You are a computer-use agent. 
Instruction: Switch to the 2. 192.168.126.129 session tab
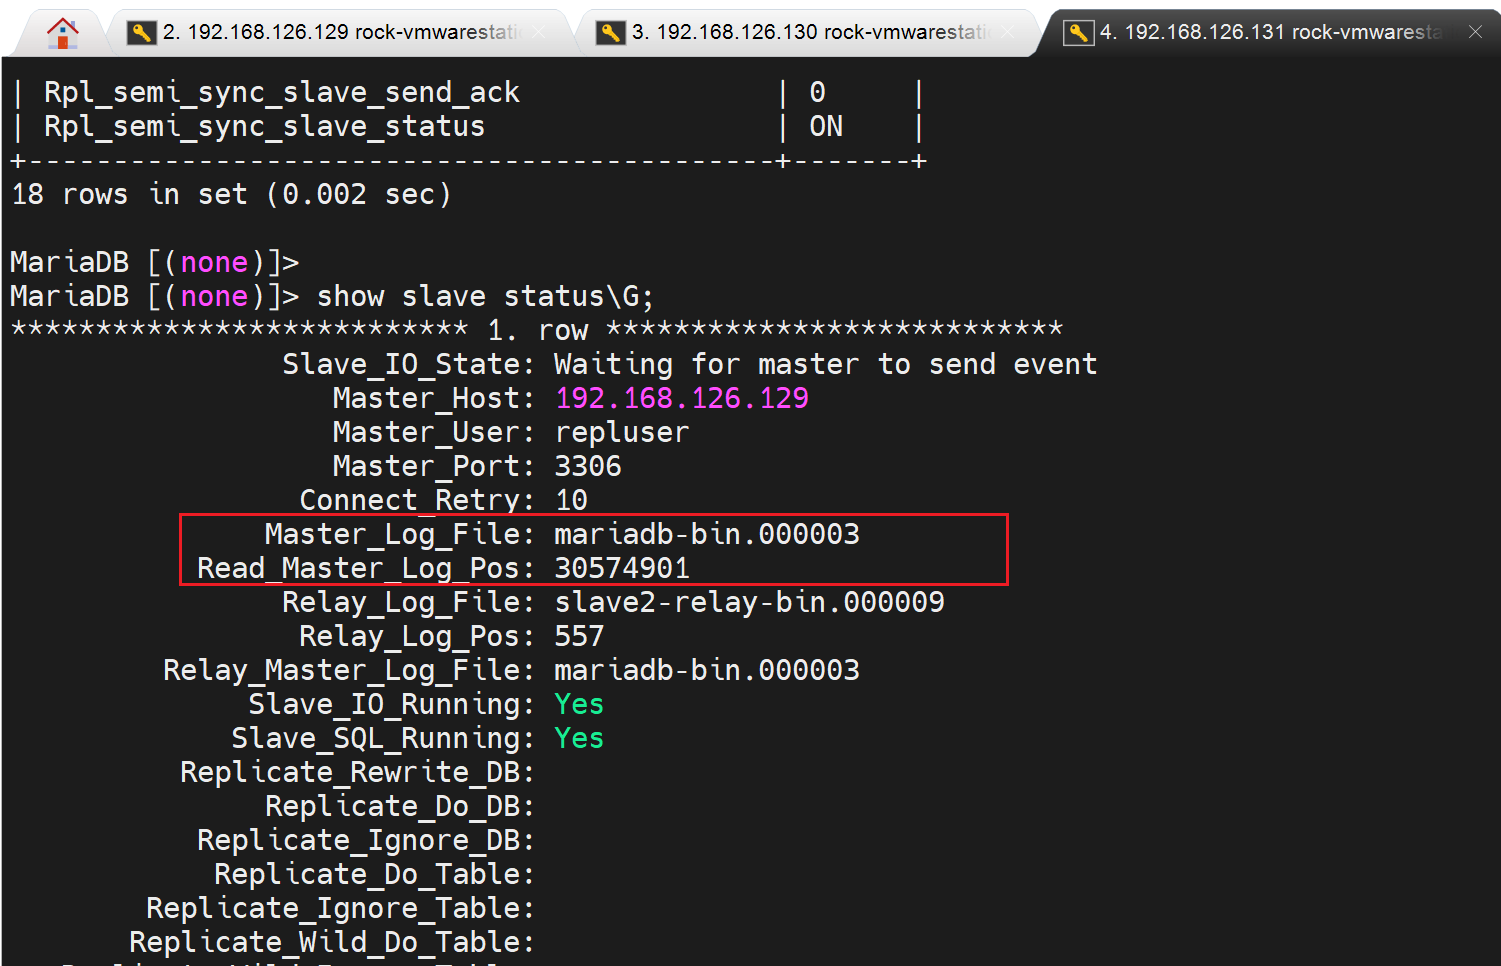coord(340,33)
